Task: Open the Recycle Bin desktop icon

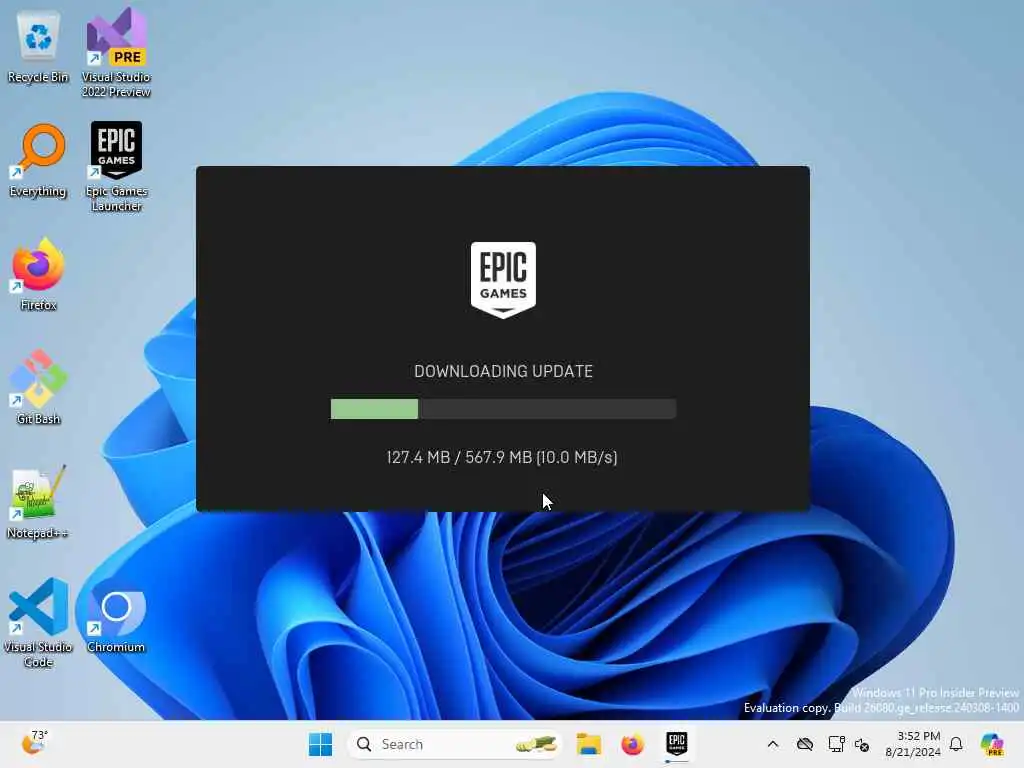Action: tap(38, 47)
